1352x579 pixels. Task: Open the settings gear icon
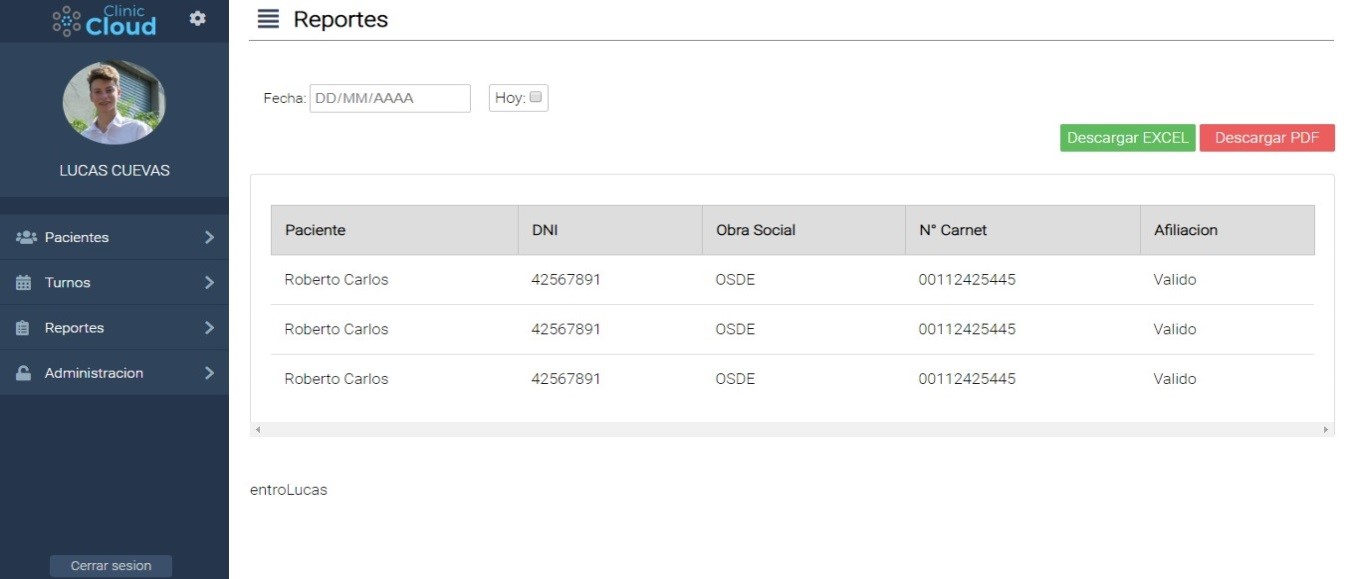198,19
